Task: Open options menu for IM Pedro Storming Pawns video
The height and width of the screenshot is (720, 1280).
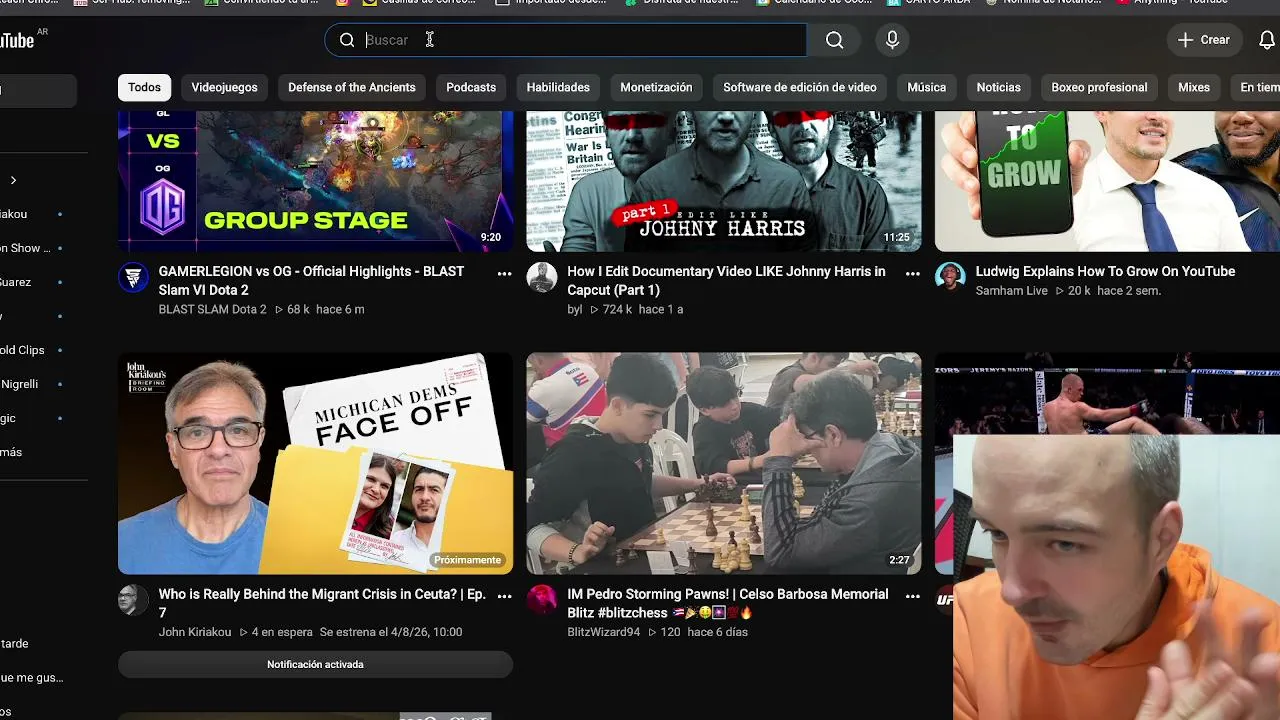Action: point(912,596)
